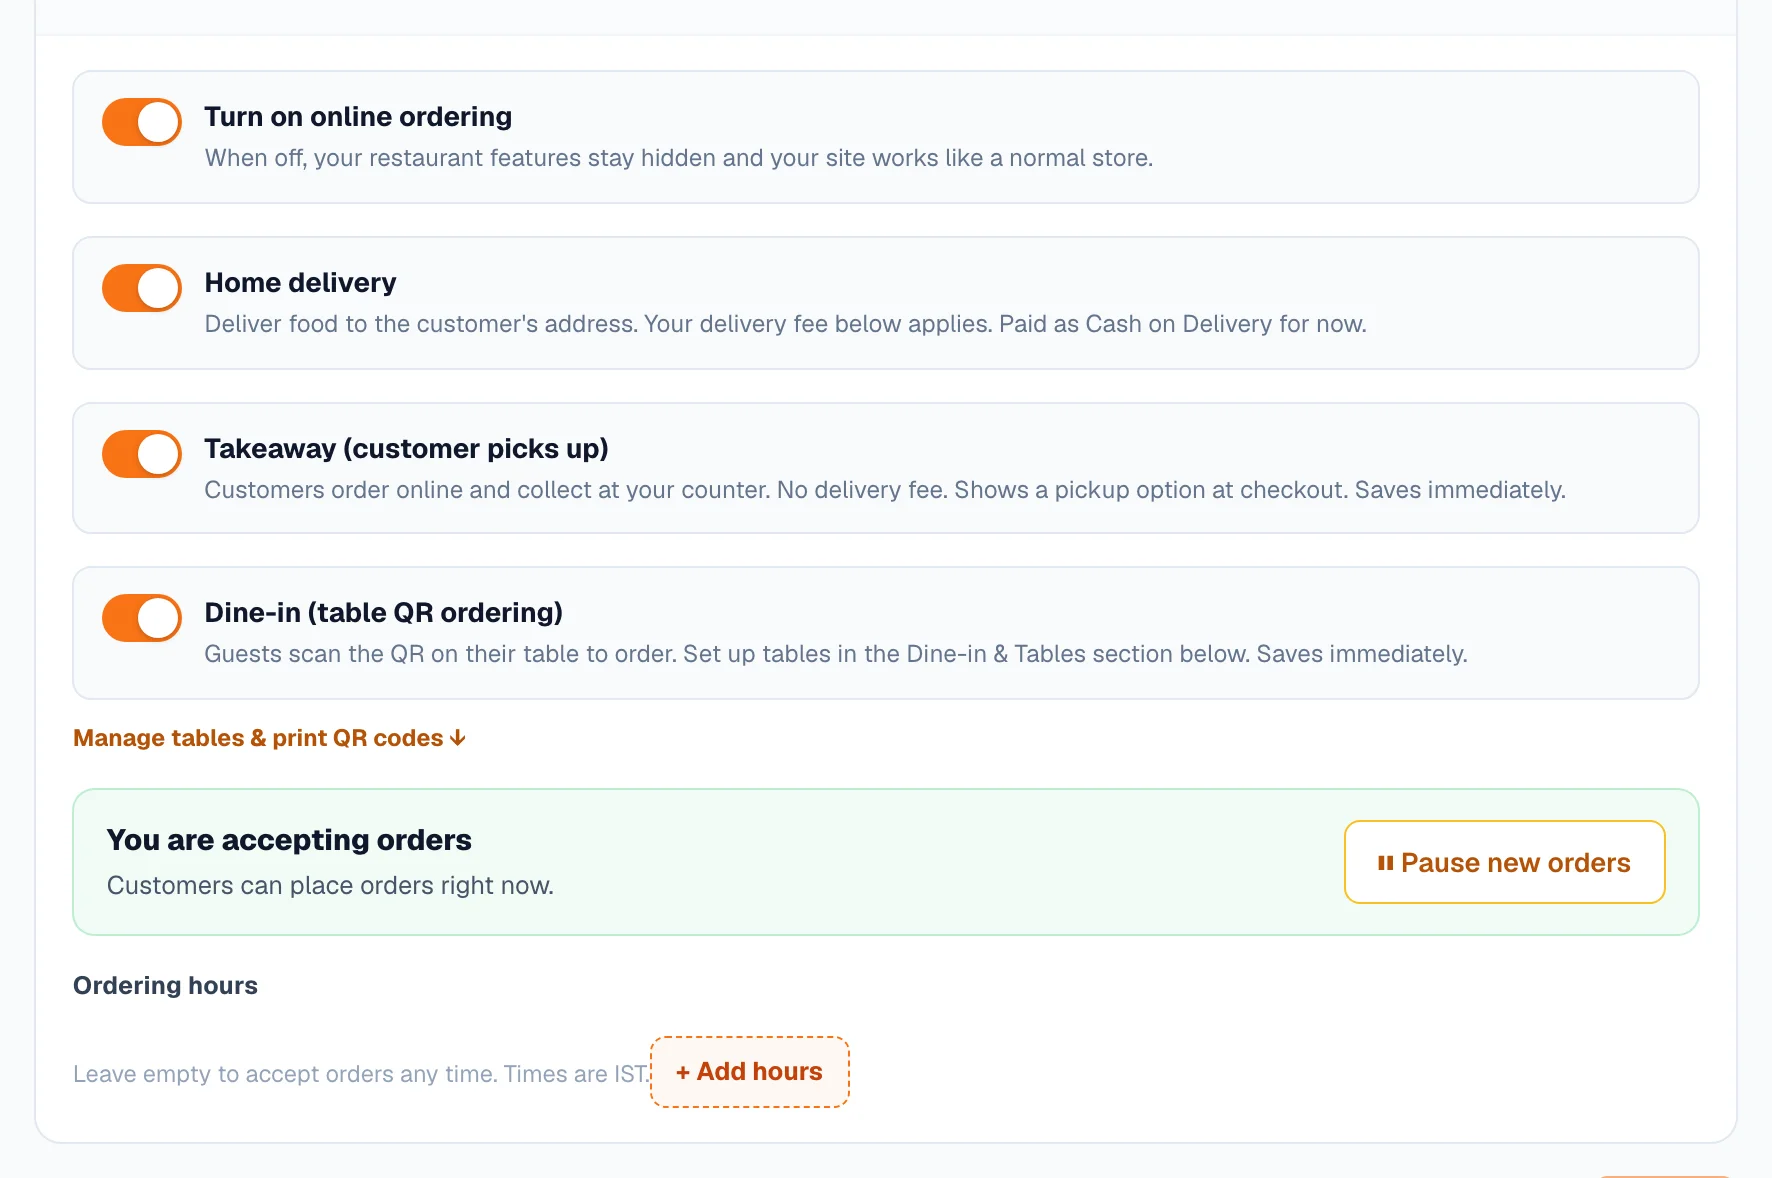Click the + Add hours button

[x=750, y=1072]
